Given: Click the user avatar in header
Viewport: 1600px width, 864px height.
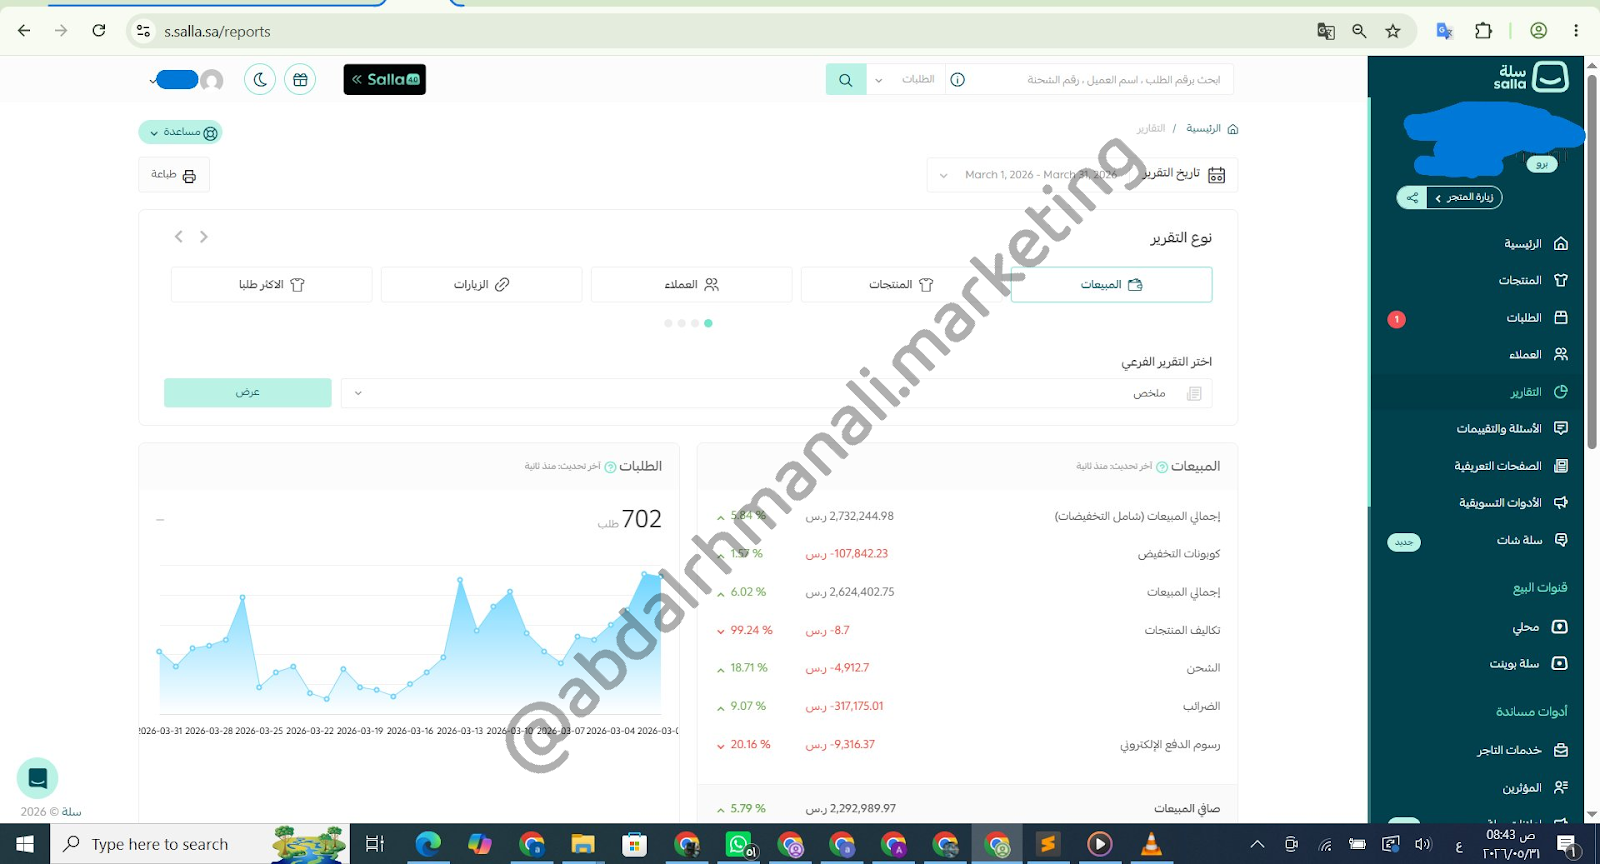Looking at the screenshot, I should coord(211,80).
